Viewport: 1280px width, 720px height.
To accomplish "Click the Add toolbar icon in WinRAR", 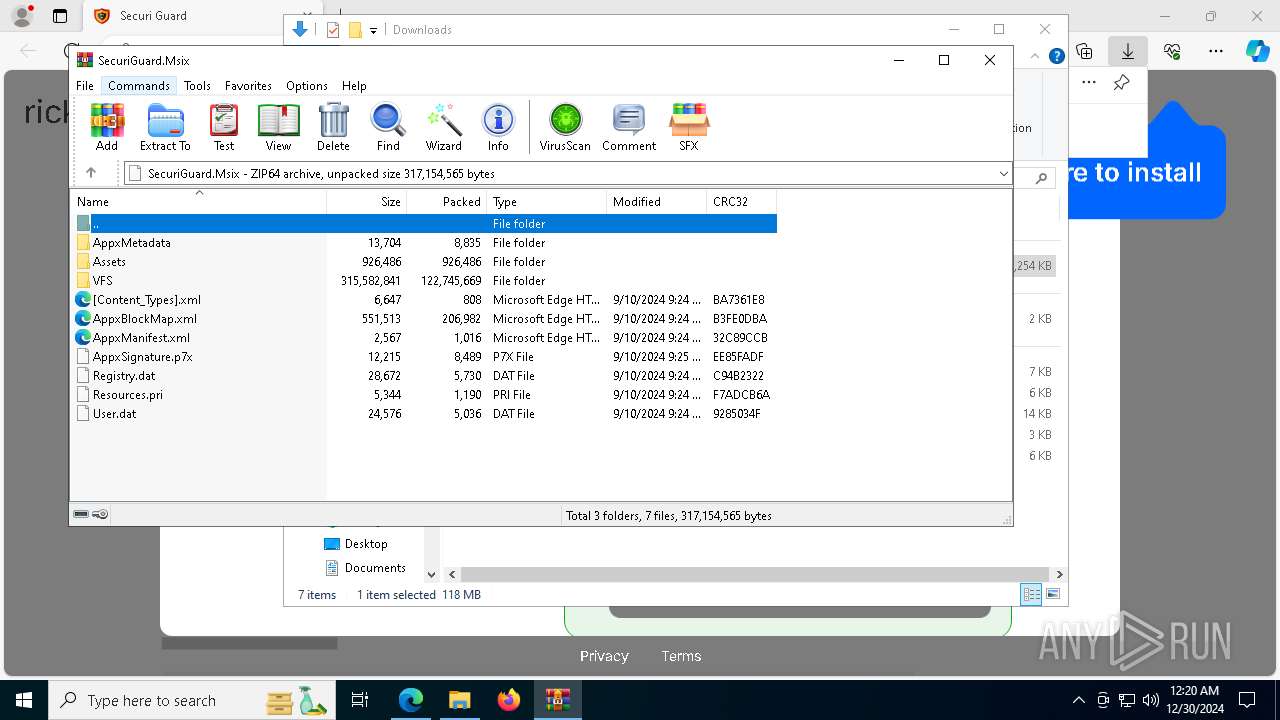I will 107,127.
